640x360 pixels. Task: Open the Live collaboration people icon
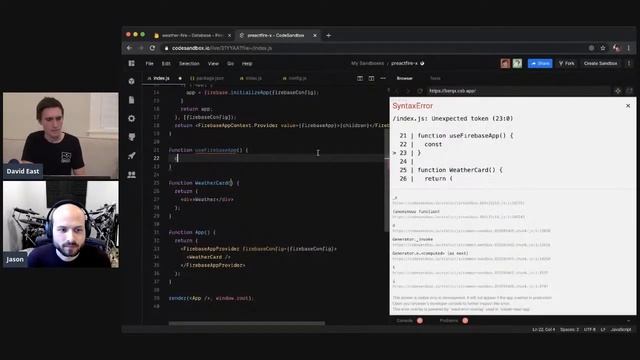click(x=131, y=175)
